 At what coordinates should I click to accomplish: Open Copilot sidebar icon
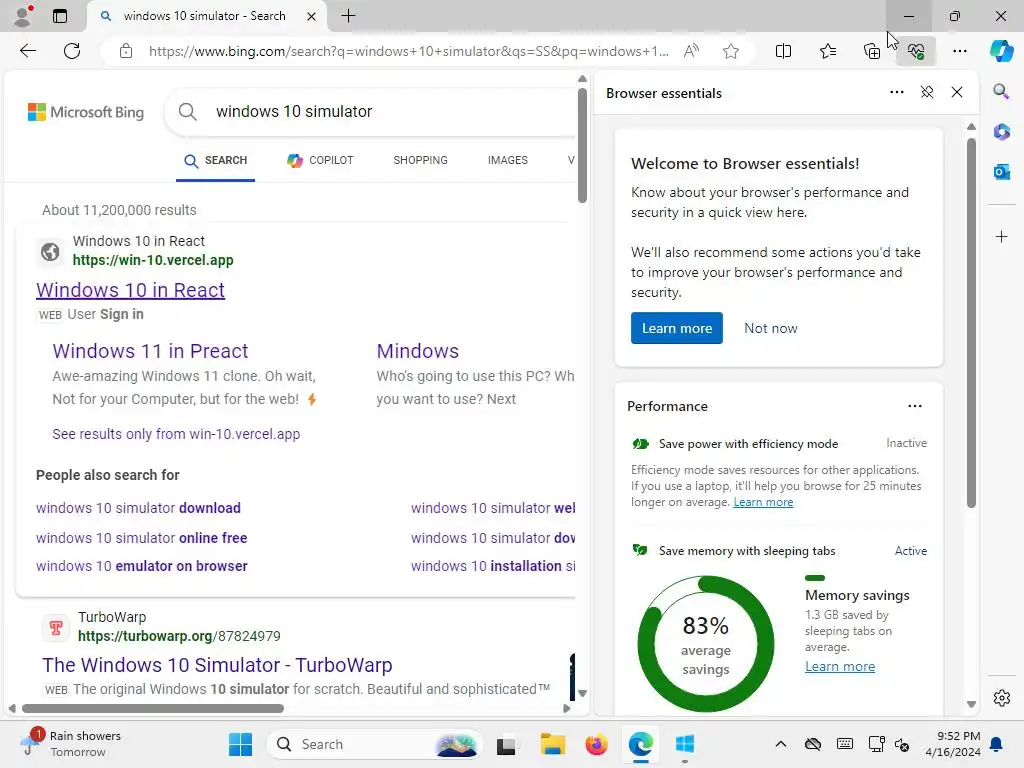pyautogui.click(x=1001, y=51)
